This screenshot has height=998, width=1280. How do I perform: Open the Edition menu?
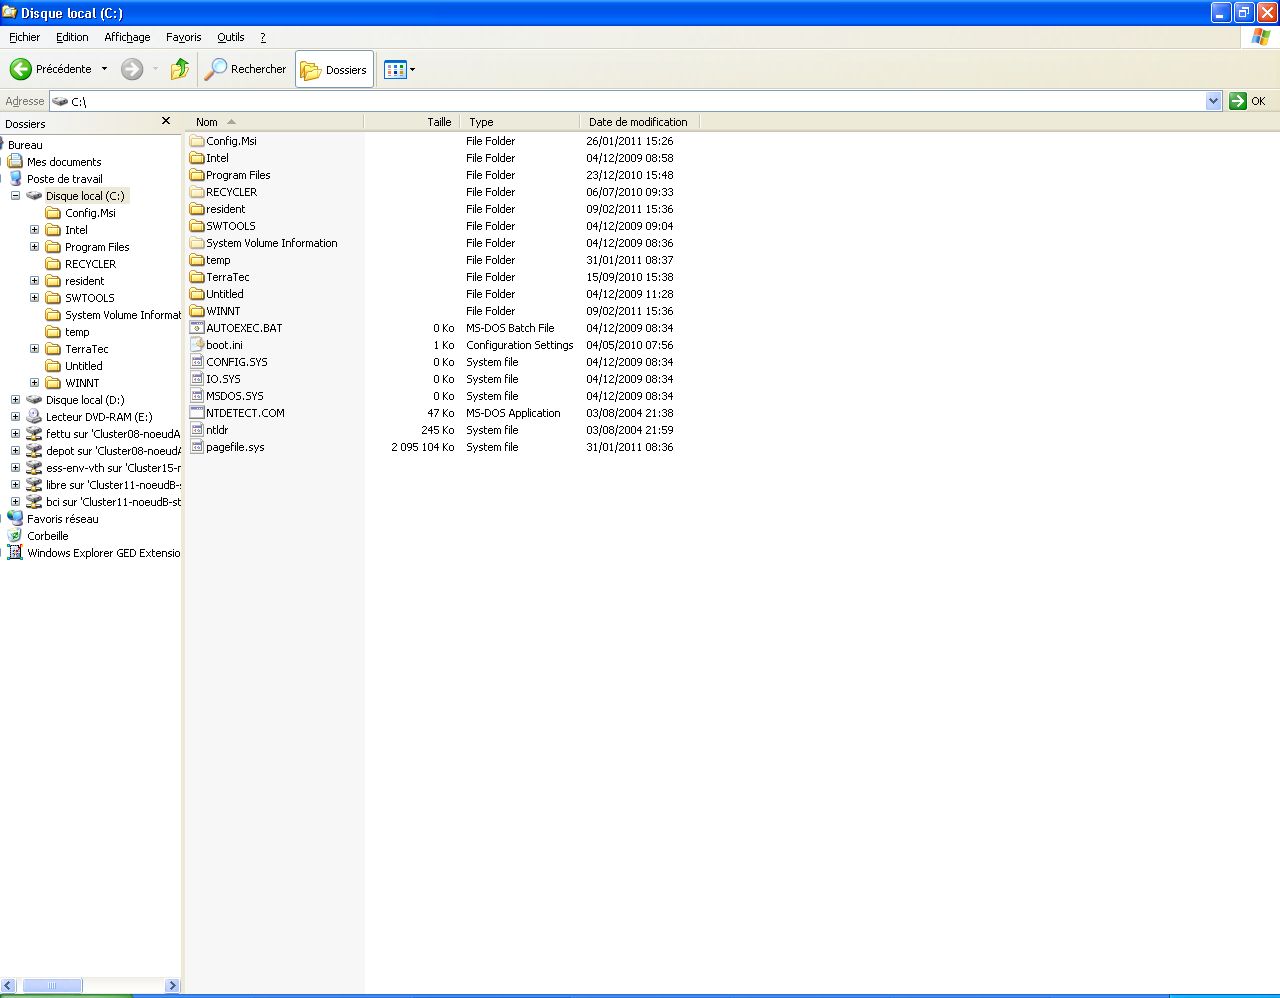[x=72, y=37]
